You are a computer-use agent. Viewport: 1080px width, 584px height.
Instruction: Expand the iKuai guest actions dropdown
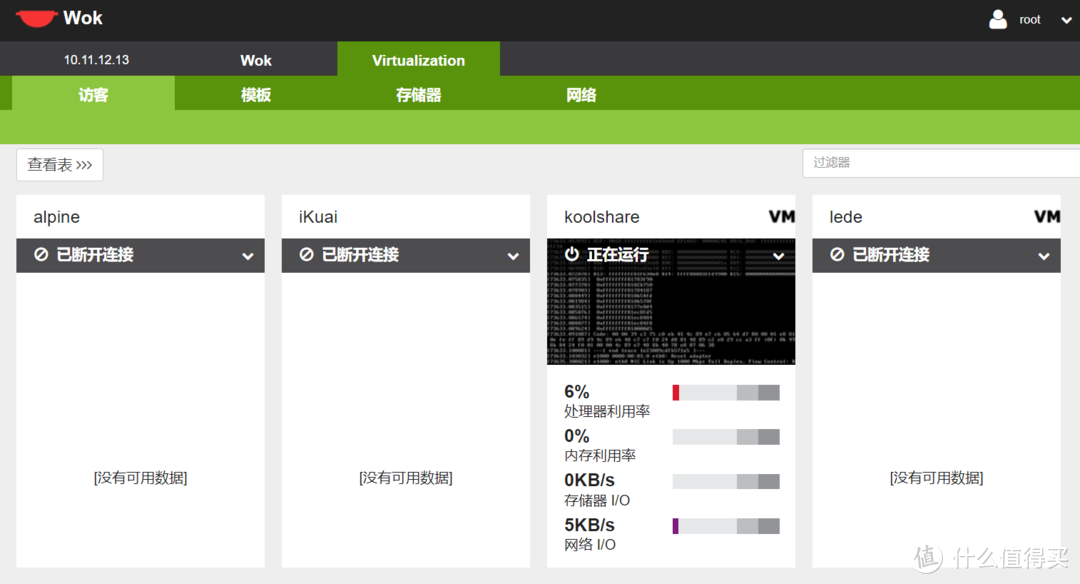pos(513,256)
